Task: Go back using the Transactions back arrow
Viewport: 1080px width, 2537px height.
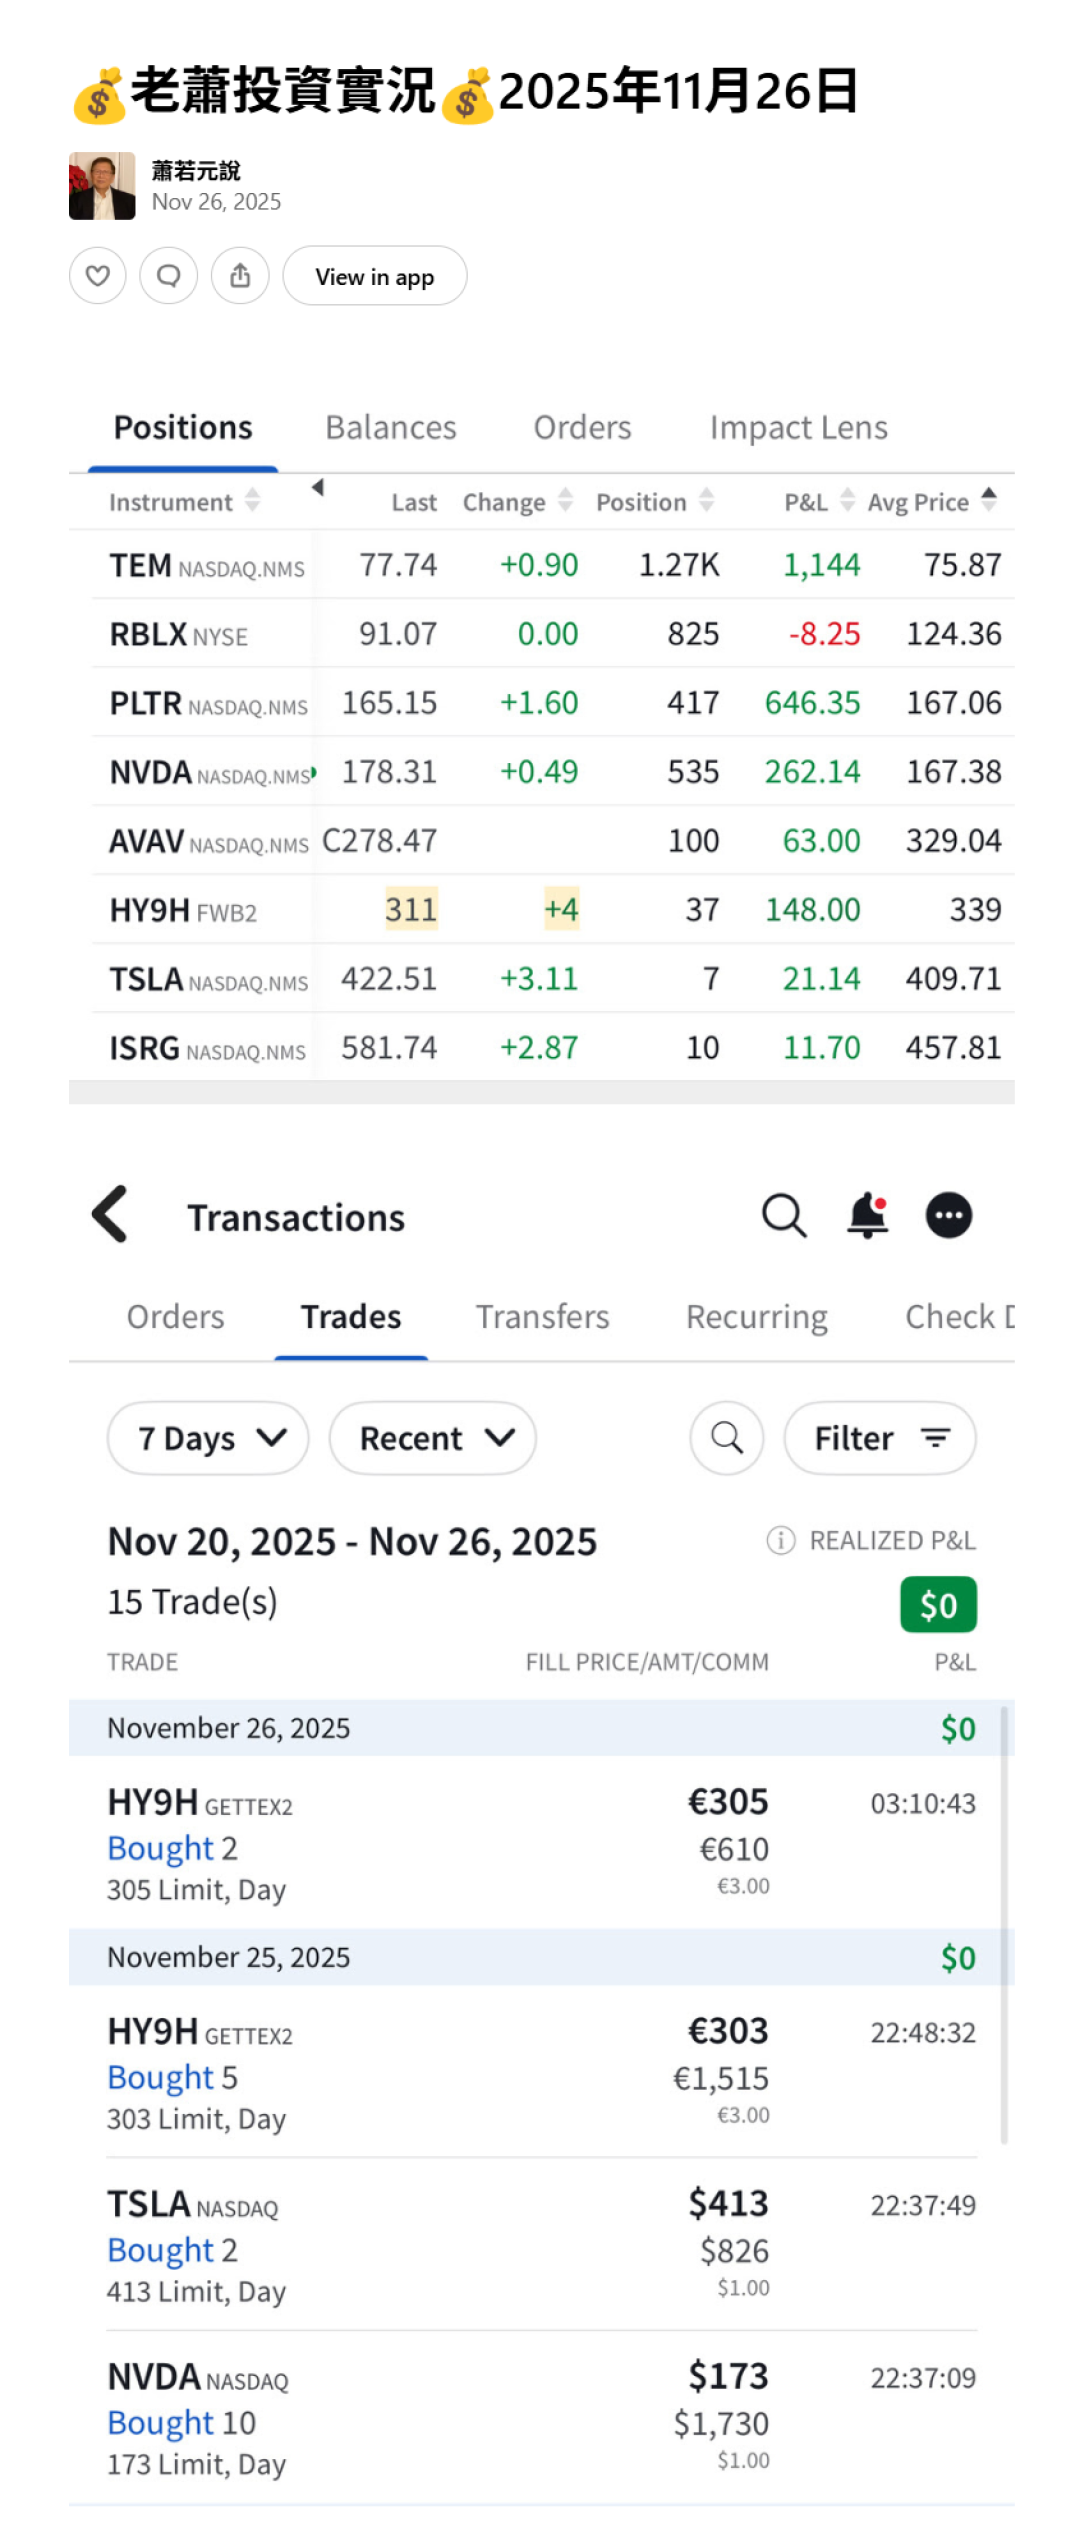Action: point(110,1214)
